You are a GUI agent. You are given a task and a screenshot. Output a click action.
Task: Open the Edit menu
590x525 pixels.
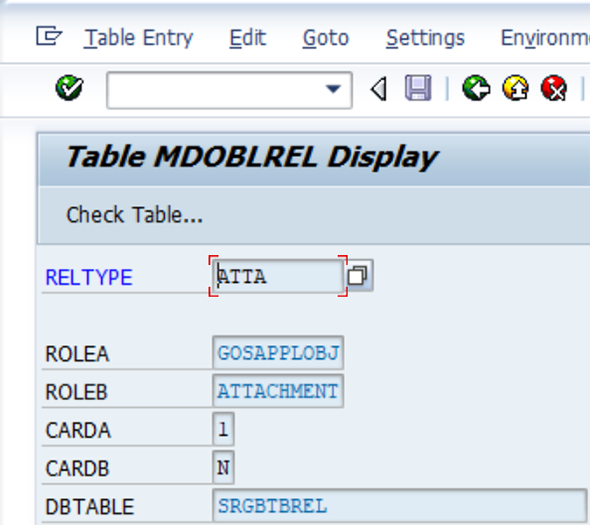[x=248, y=38]
